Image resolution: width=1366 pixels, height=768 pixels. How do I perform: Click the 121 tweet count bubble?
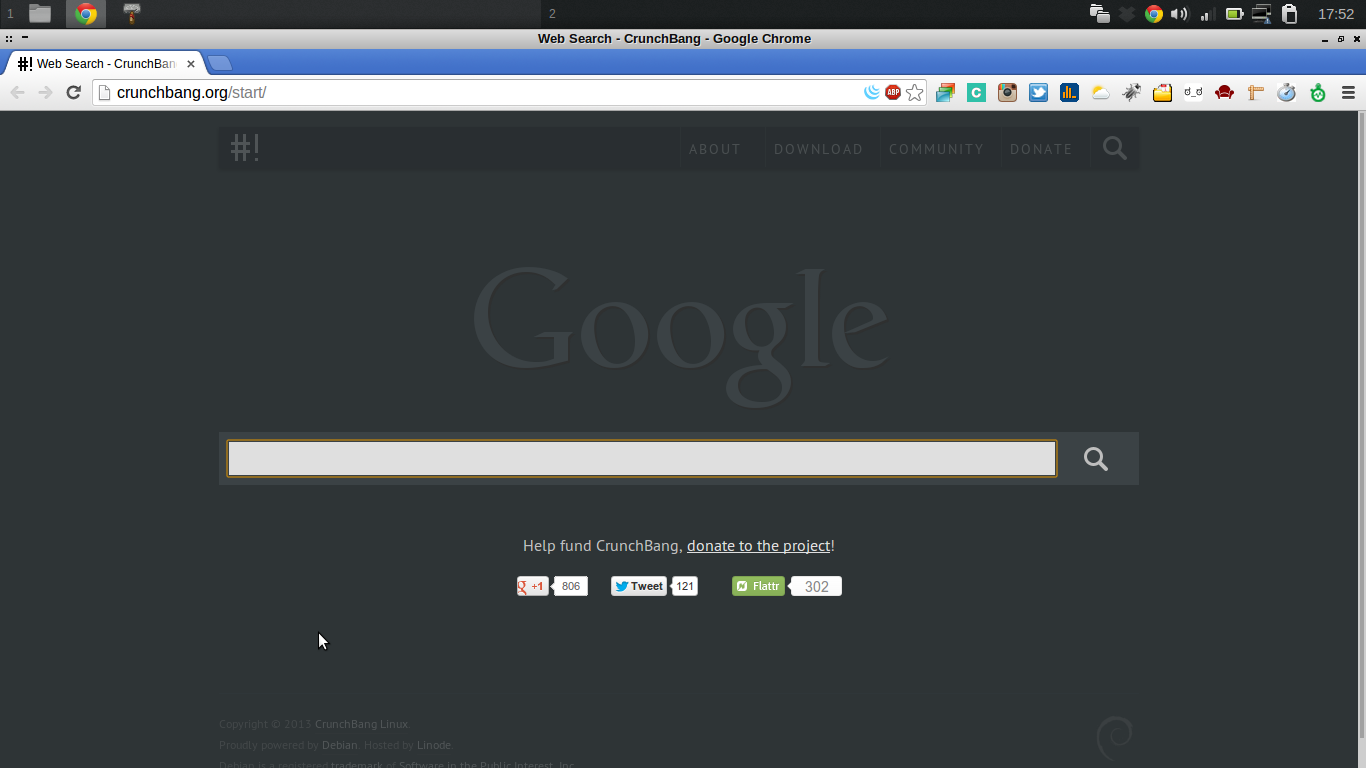[685, 586]
